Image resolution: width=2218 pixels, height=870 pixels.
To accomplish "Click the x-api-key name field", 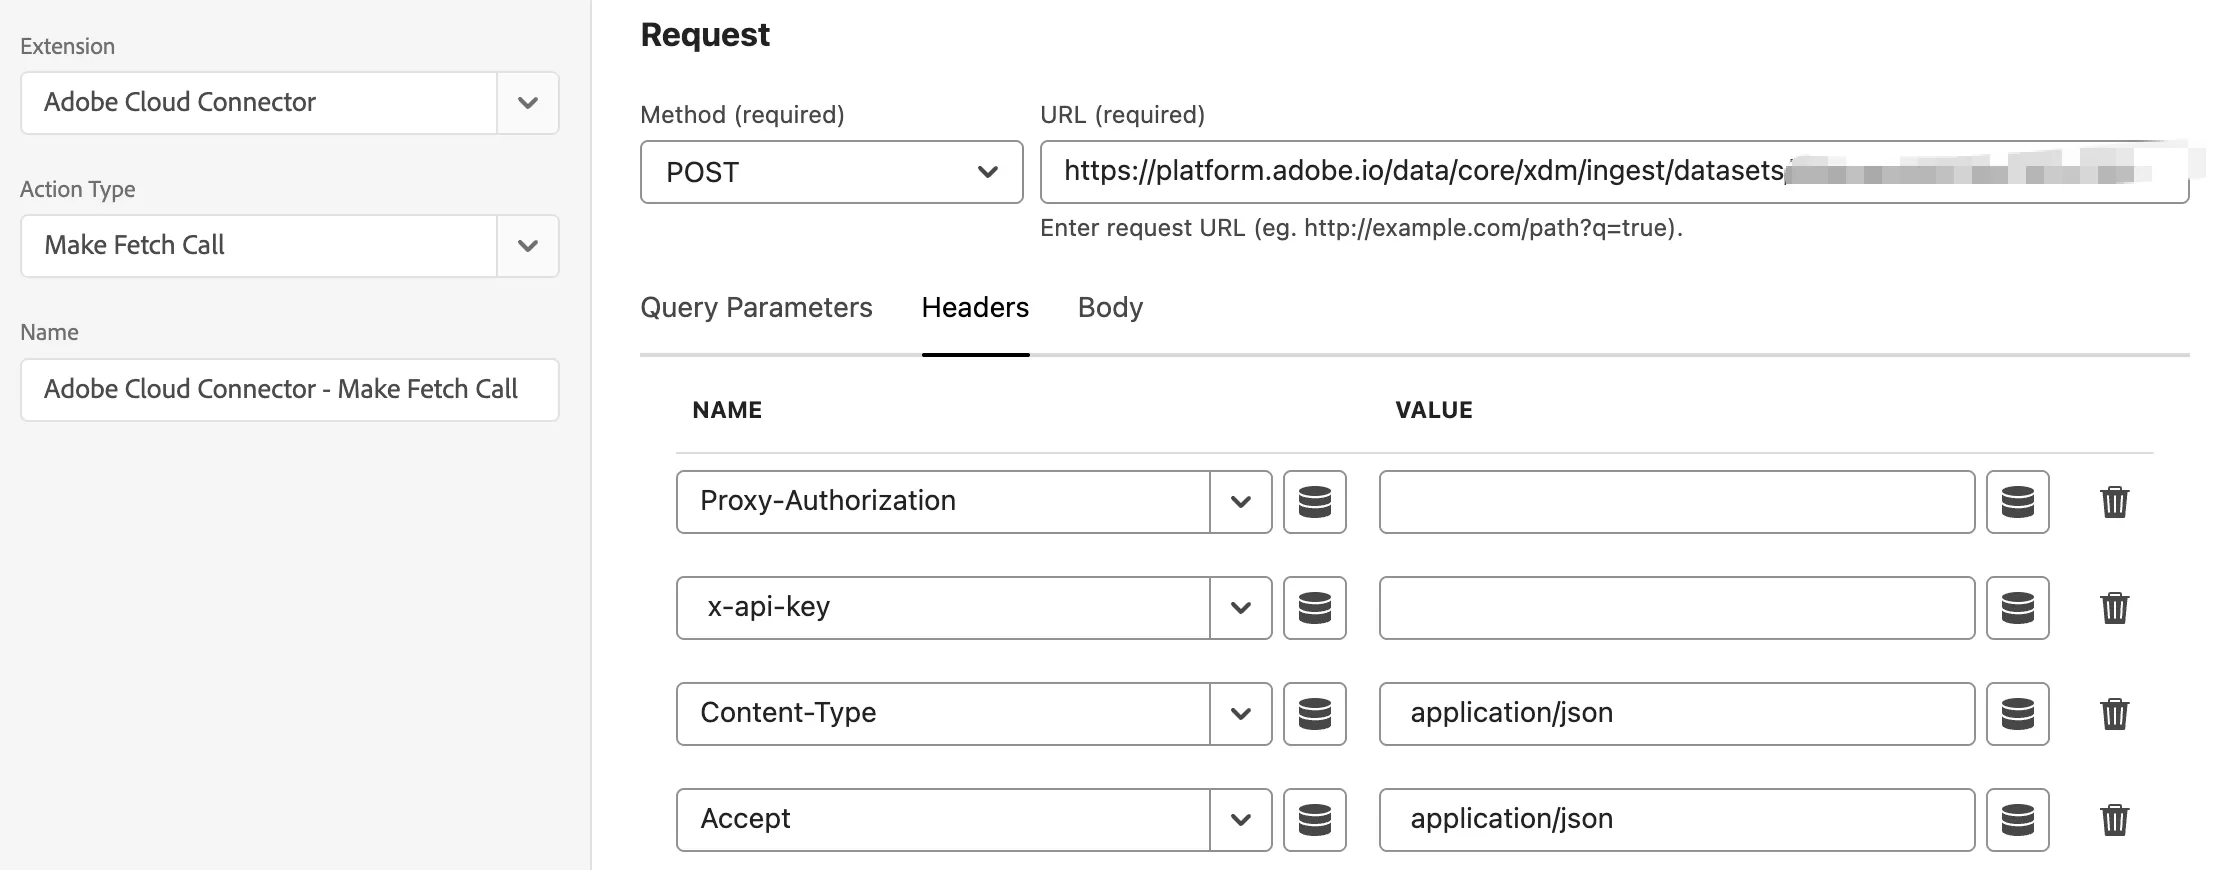I will click(x=943, y=608).
